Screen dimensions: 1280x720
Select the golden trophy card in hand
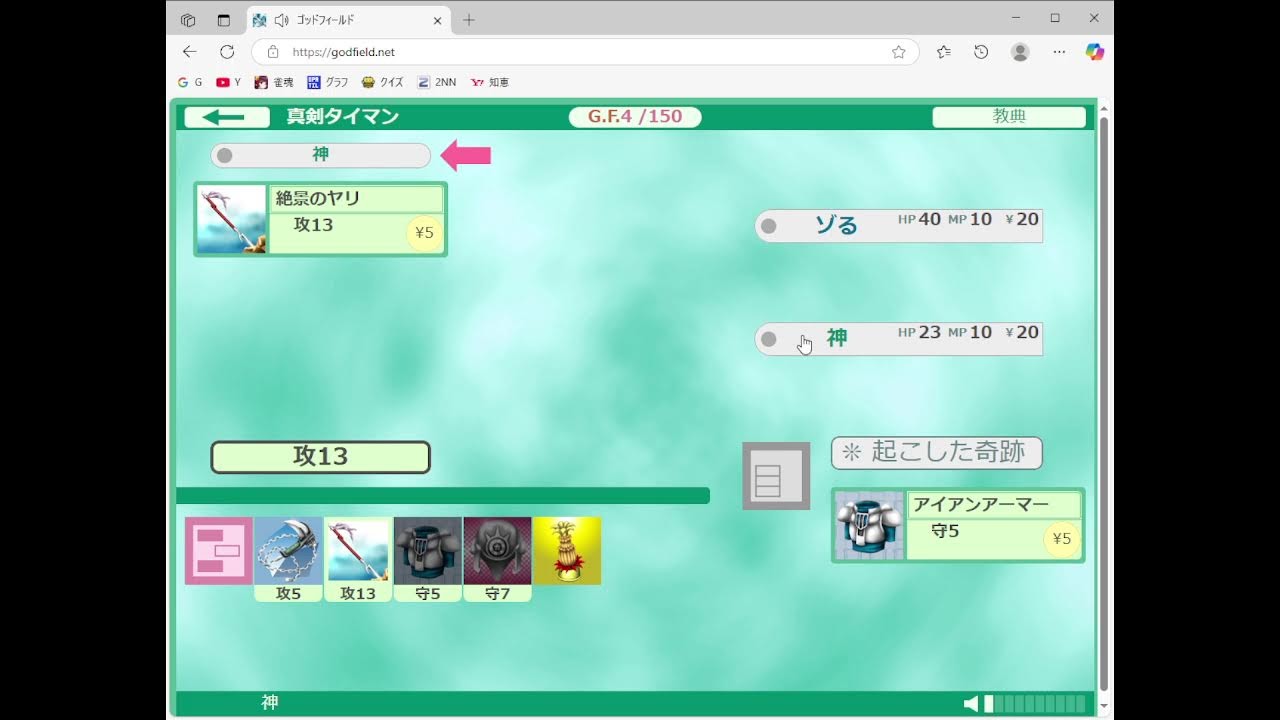tap(567, 551)
